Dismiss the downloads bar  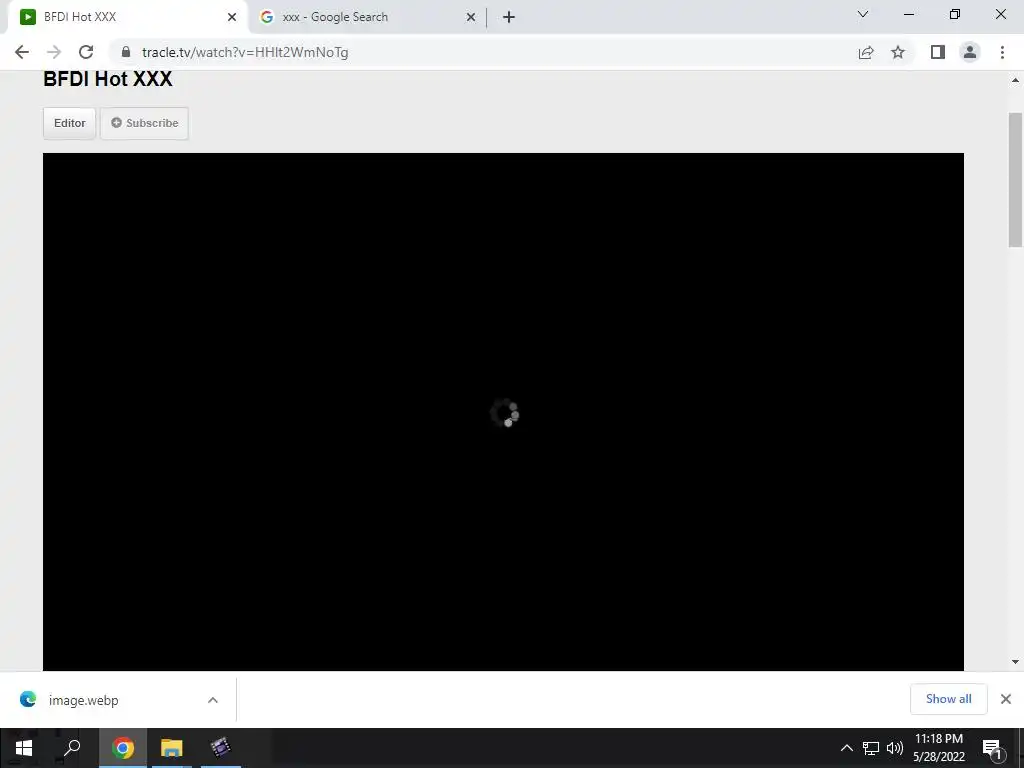[1006, 699]
